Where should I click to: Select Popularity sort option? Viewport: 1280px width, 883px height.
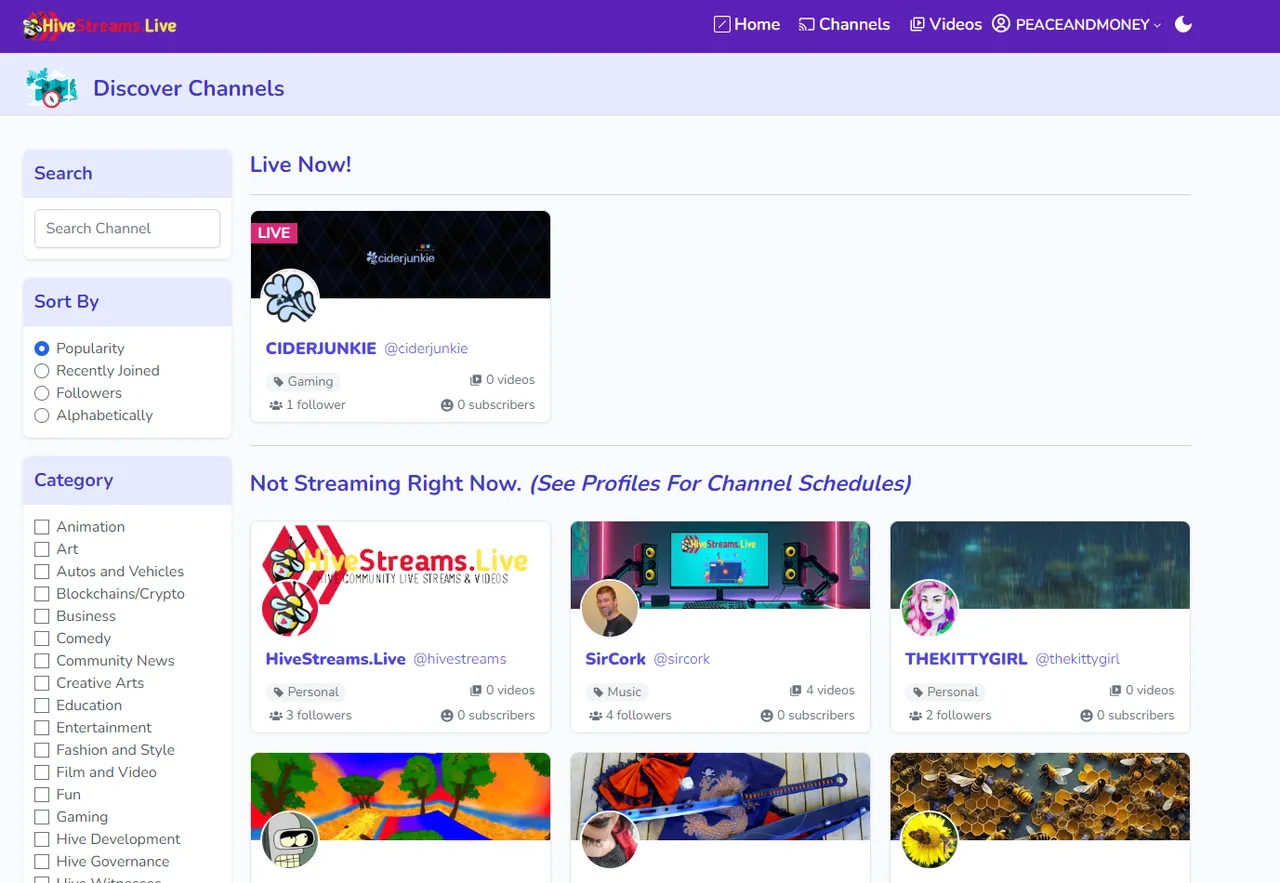coord(42,348)
